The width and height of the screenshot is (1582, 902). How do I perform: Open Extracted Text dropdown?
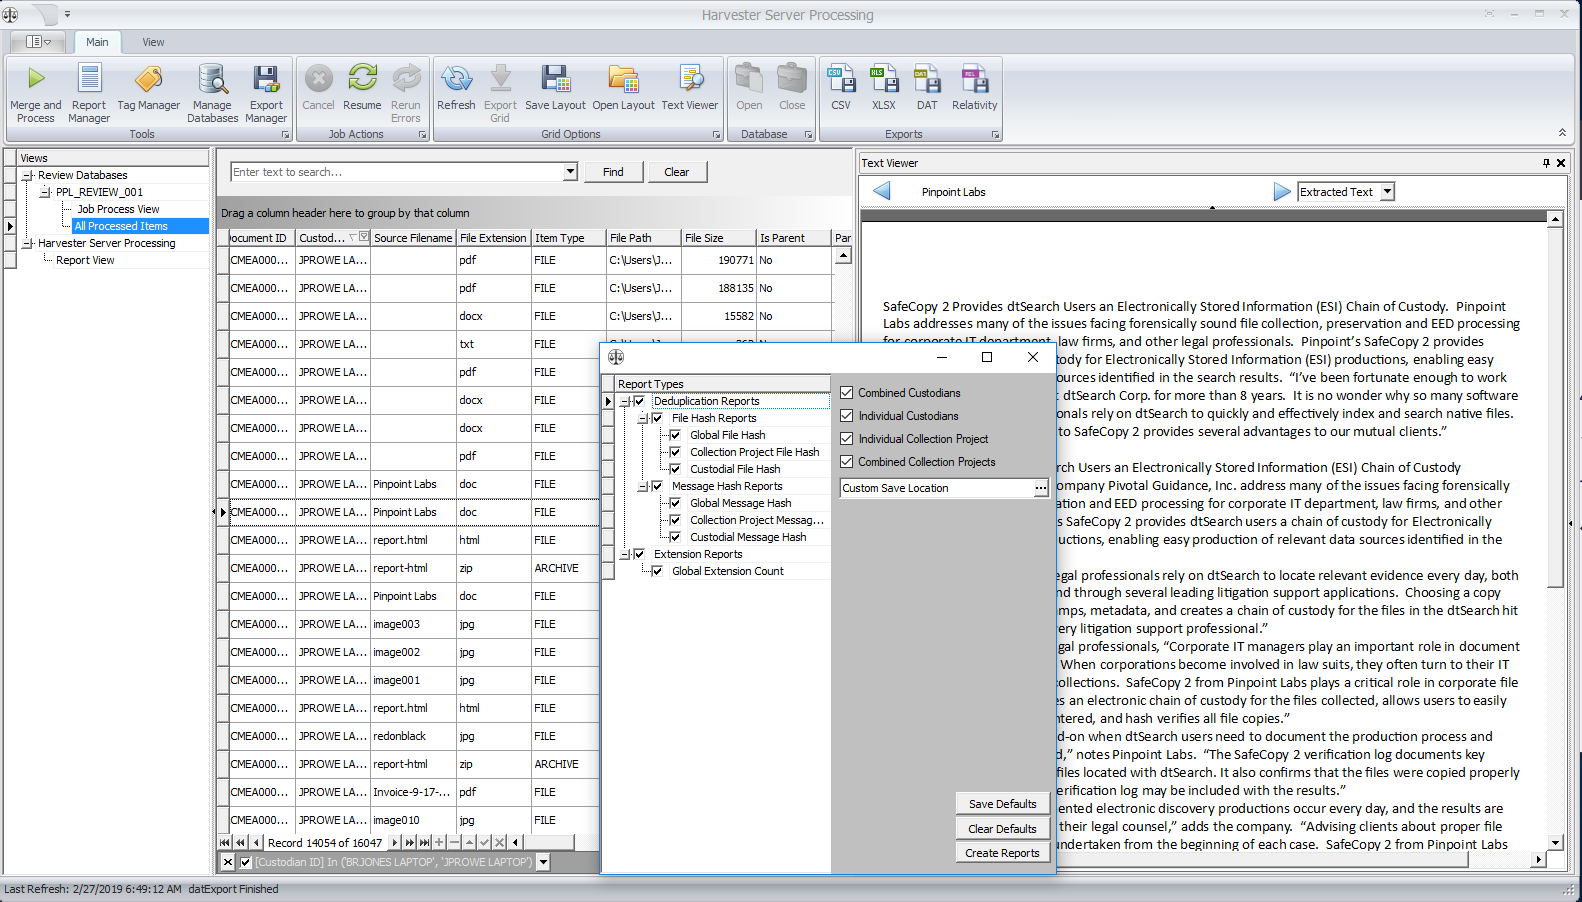1387,192
